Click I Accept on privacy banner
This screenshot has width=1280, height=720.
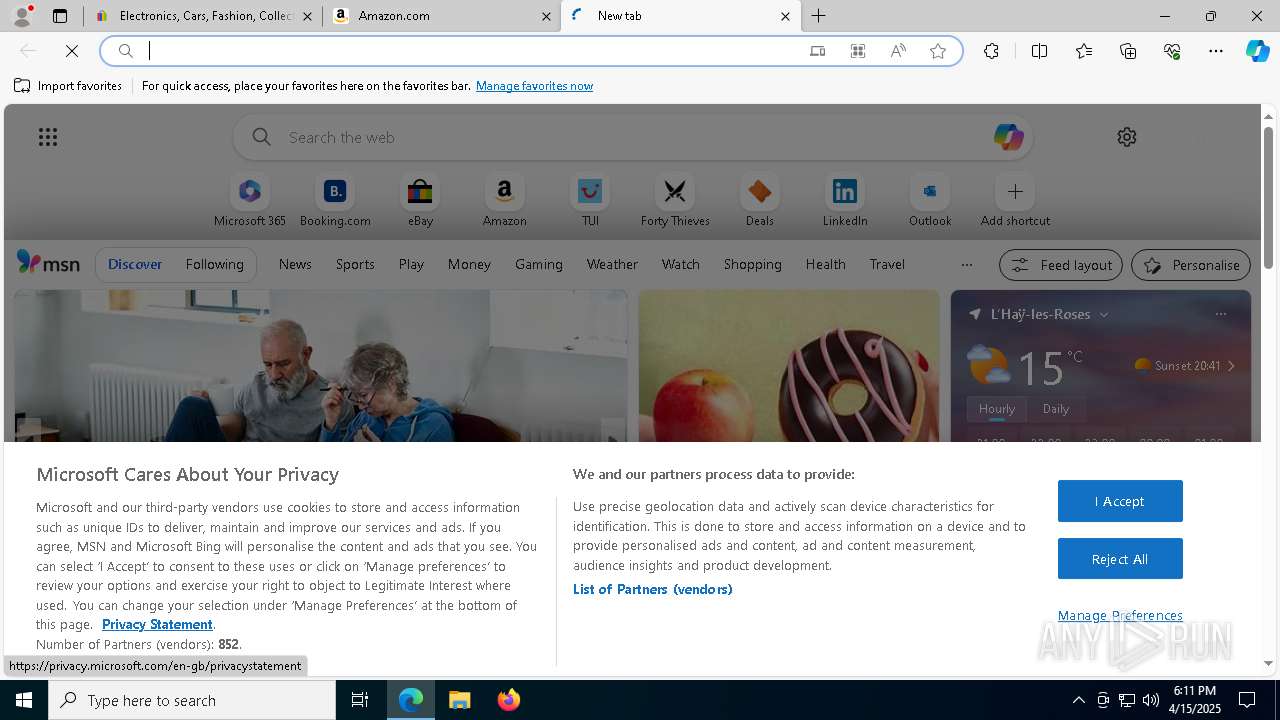(x=1120, y=501)
